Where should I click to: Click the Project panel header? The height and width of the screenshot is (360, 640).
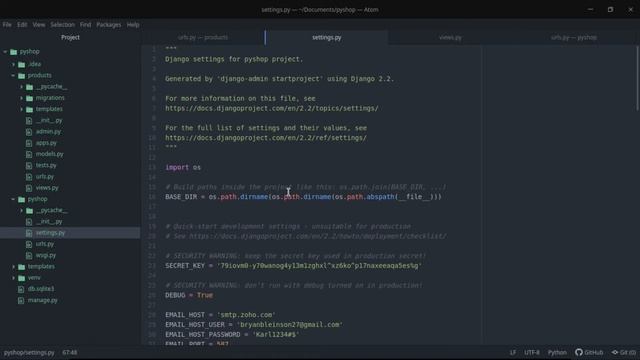pyautogui.click(x=70, y=38)
